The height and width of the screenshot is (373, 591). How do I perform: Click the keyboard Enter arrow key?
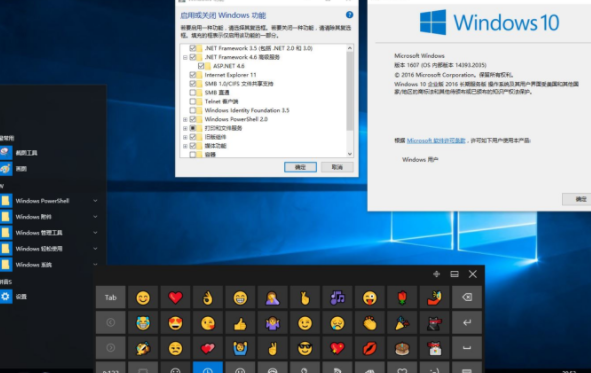pos(467,323)
